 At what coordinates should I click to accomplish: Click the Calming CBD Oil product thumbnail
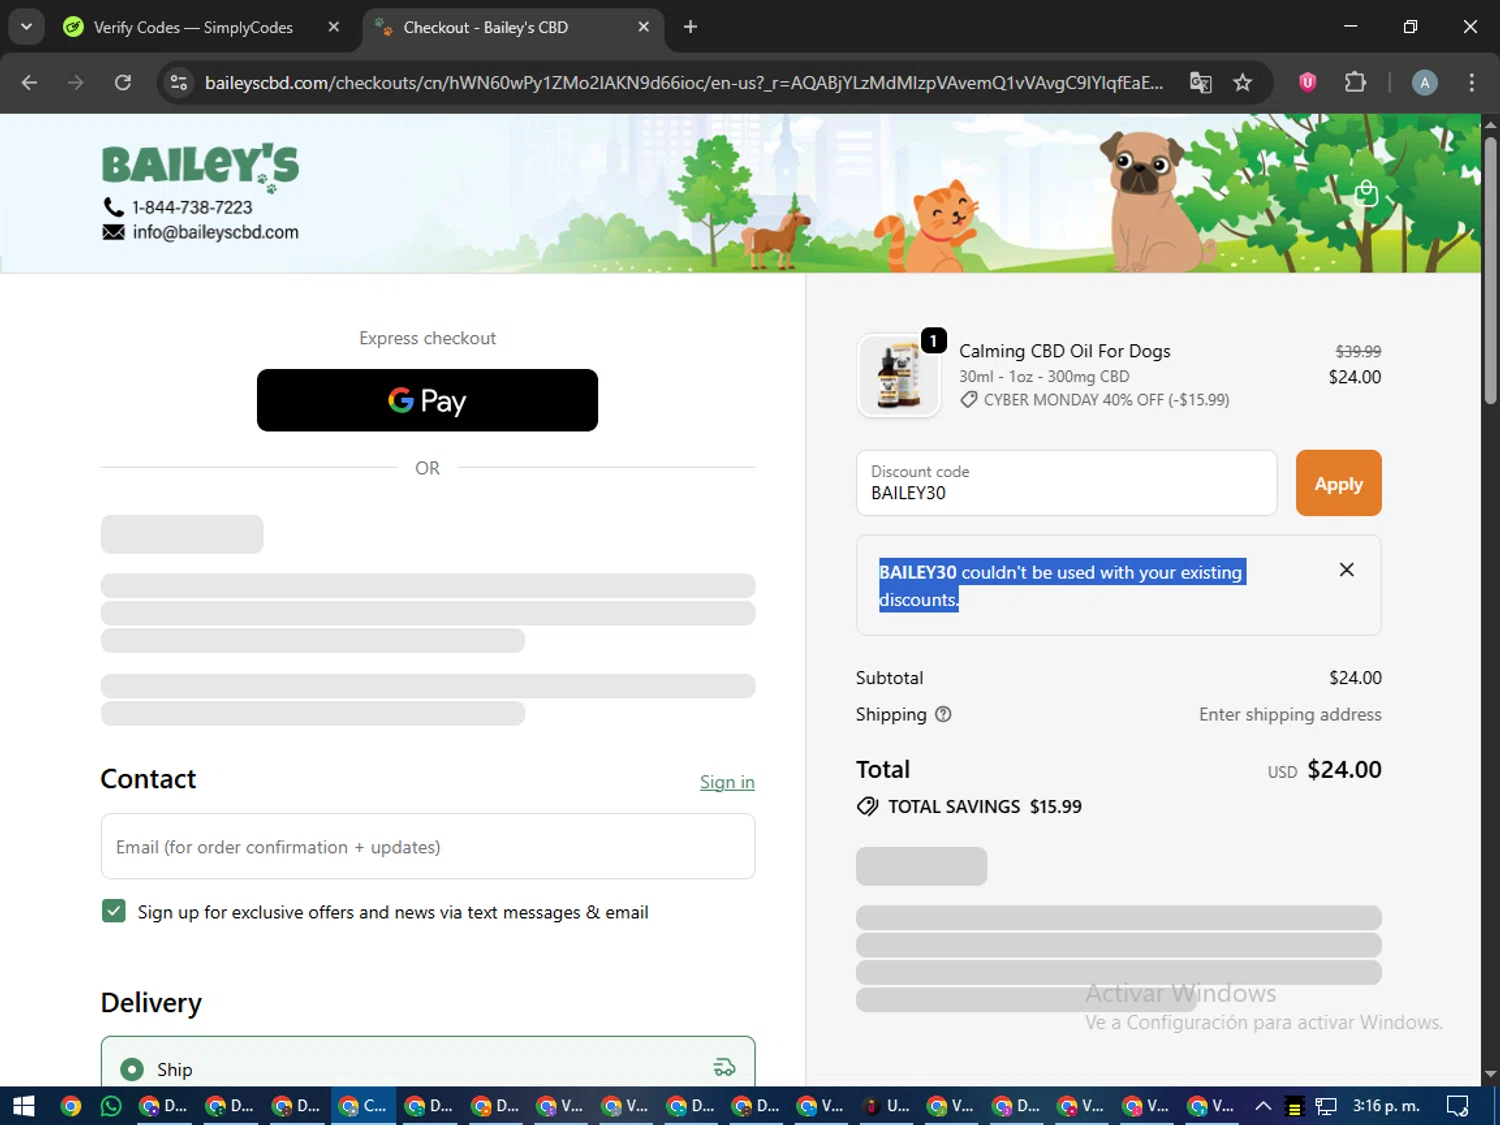[898, 376]
